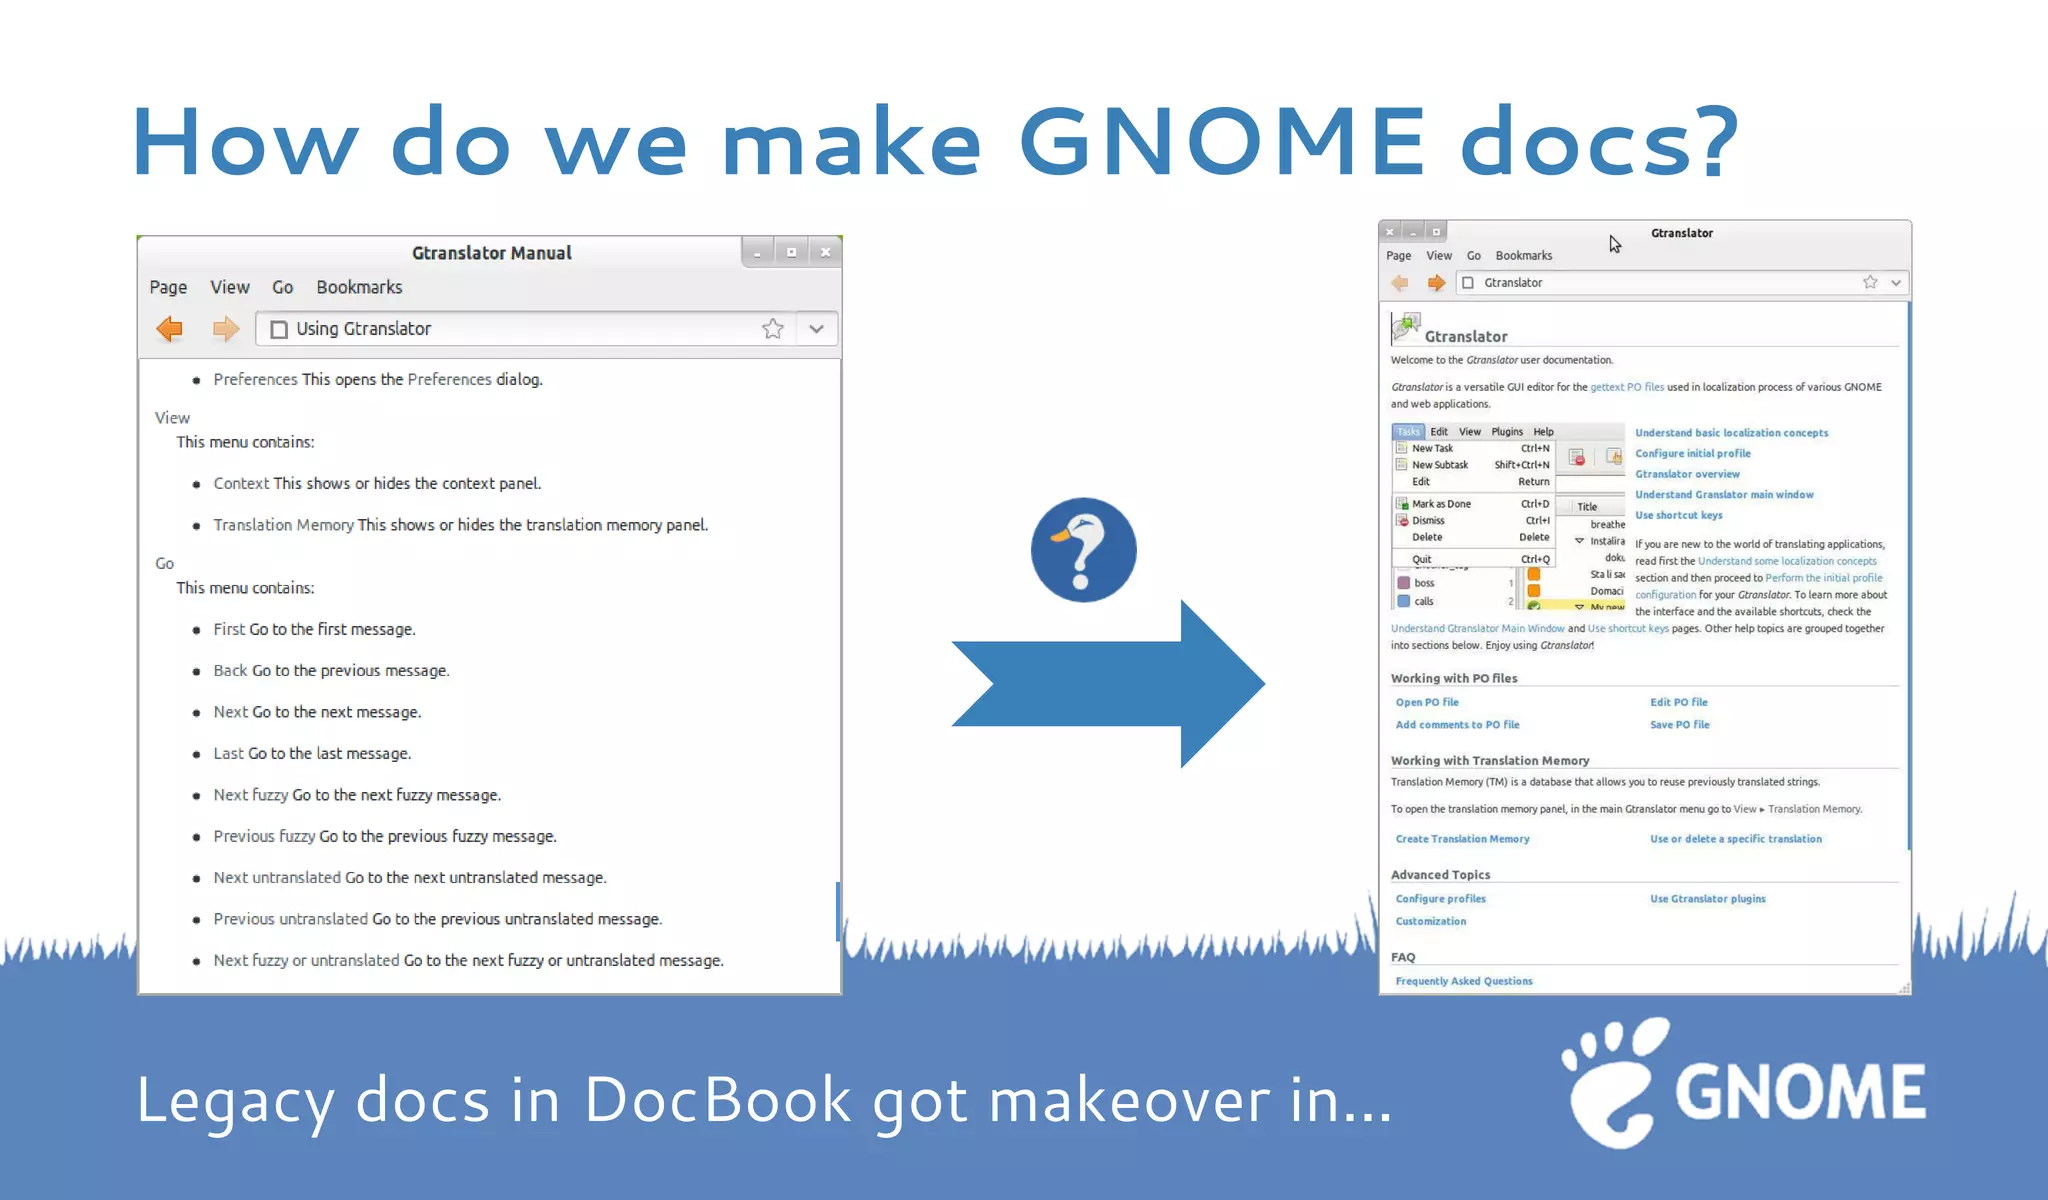
Task: Open 'Customization' link under Advanced Topics
Action: point(1431,921)
